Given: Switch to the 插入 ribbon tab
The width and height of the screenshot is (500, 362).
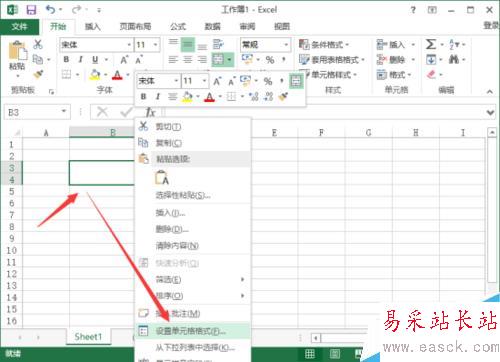Looking at the screenshot, I should click(92, 27).
